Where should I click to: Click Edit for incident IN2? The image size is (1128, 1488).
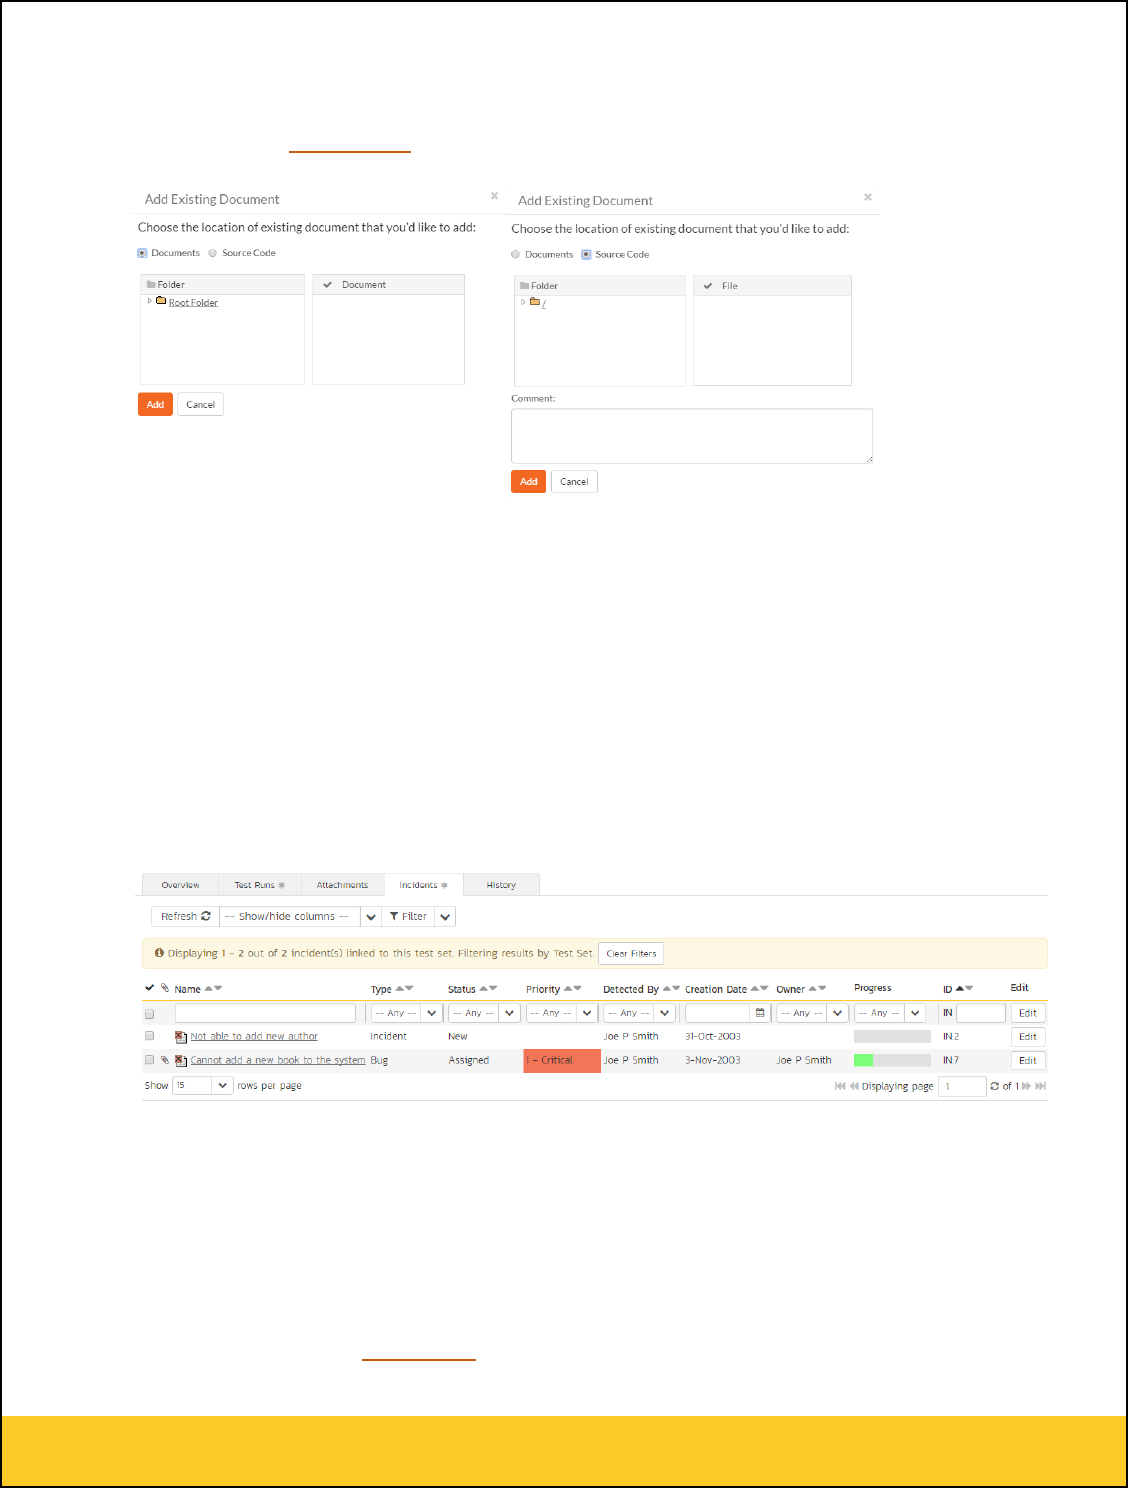click(1028, 1037)
